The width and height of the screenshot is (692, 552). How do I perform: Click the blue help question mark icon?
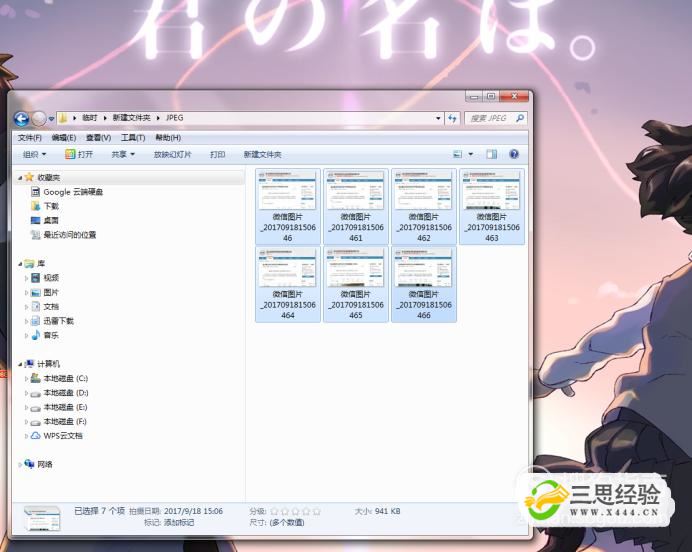point(514,154)
